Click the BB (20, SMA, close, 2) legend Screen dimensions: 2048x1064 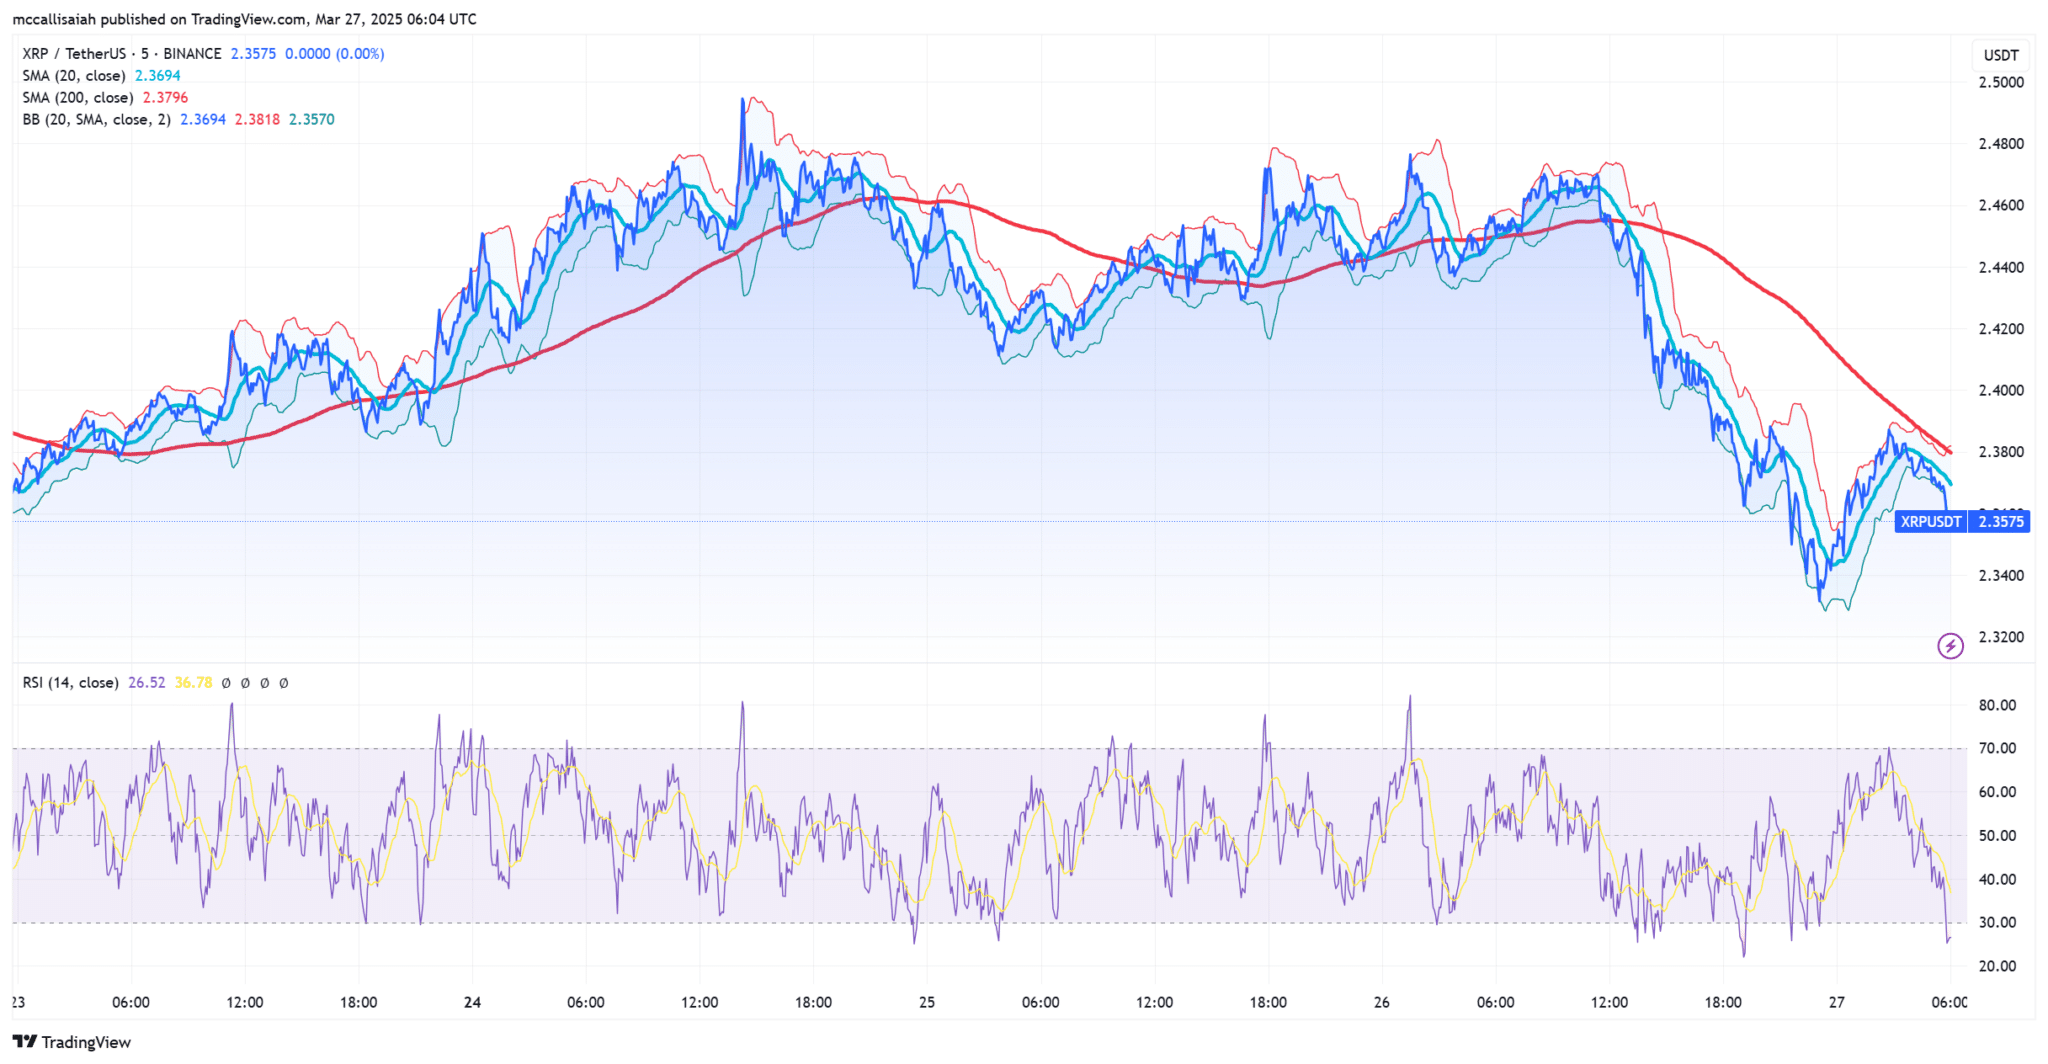(96, 120)
